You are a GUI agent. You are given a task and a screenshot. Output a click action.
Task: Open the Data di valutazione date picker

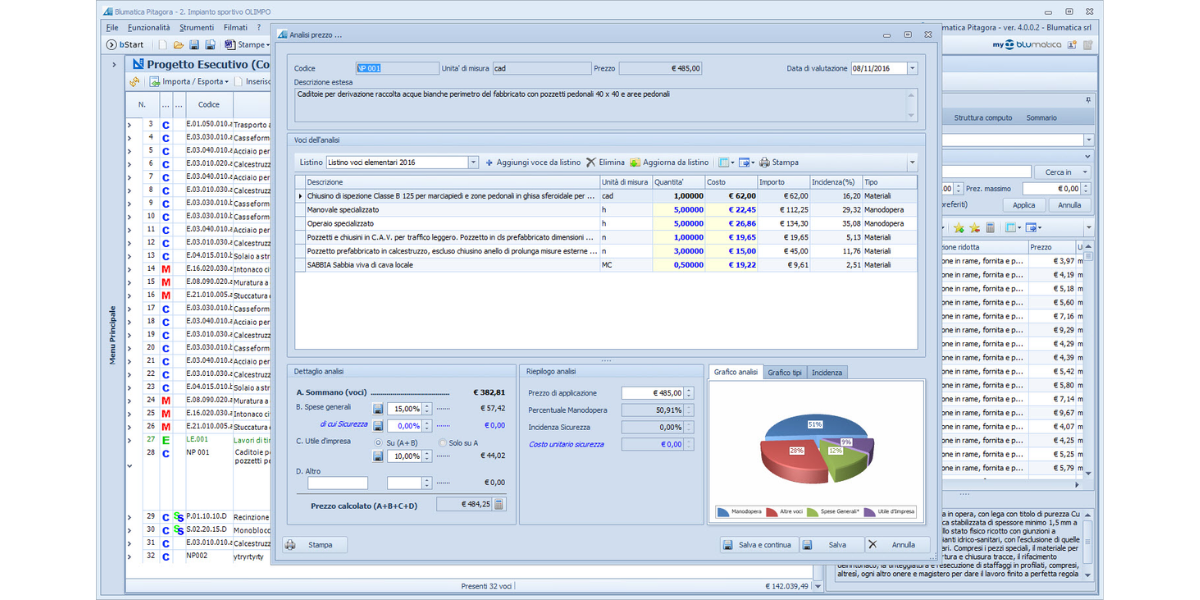tap(912, 69)
